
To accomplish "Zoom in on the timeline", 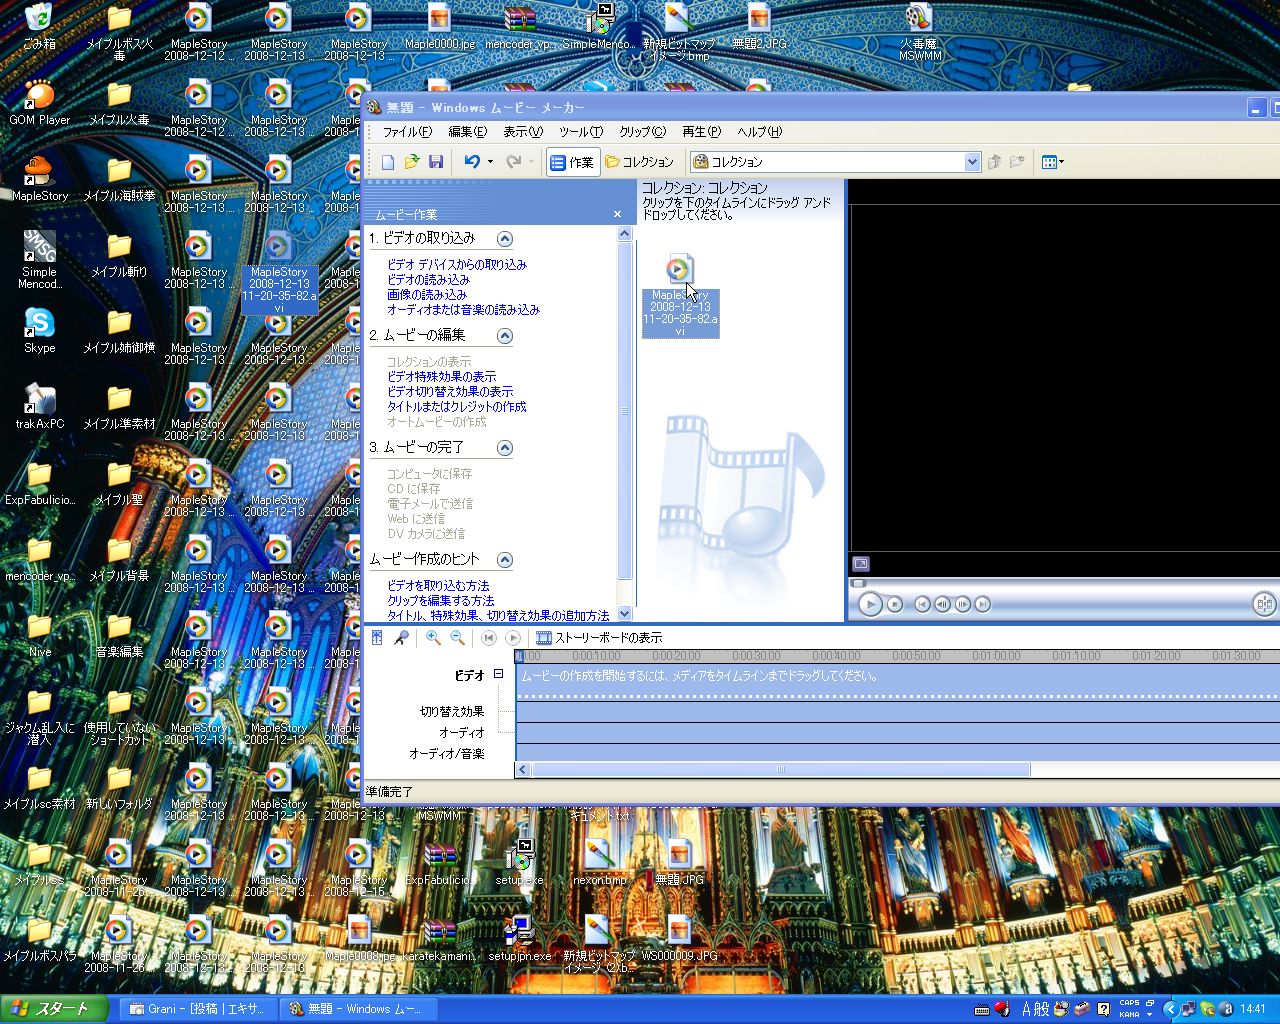I will coord(433,638).
